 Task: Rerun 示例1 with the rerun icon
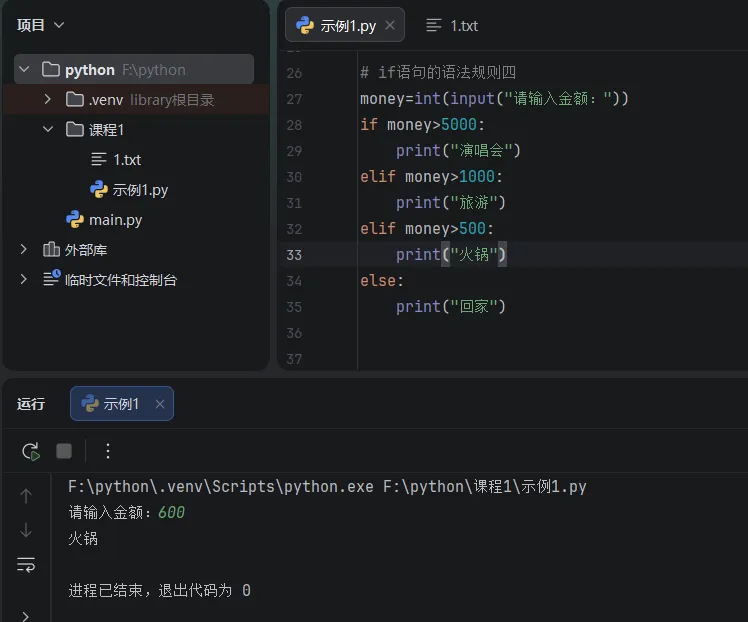(31, 451)
